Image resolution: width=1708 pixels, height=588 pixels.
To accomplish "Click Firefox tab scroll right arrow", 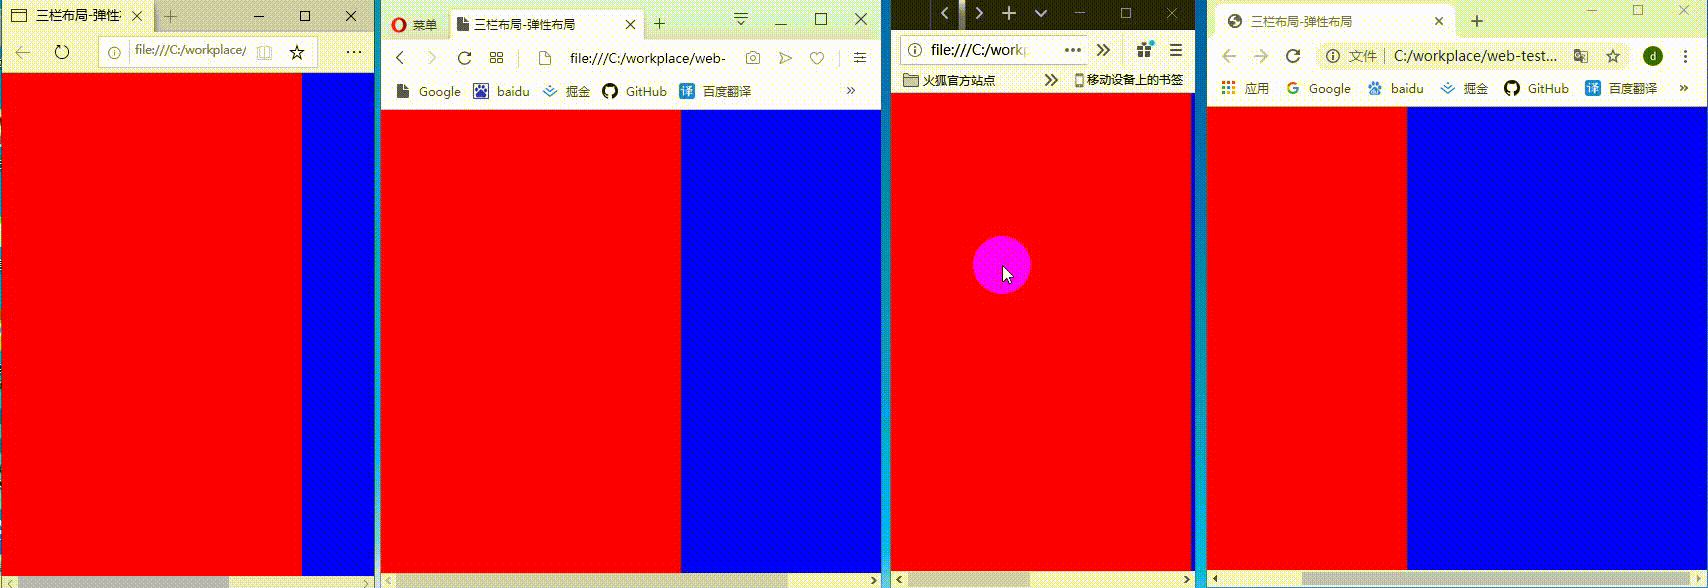I will (979, 13).
